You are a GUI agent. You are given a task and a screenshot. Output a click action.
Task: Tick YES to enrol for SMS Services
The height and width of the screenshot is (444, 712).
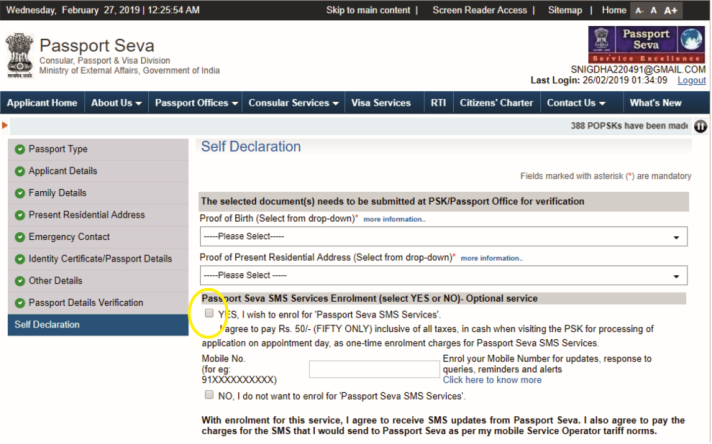coord(209,313)
